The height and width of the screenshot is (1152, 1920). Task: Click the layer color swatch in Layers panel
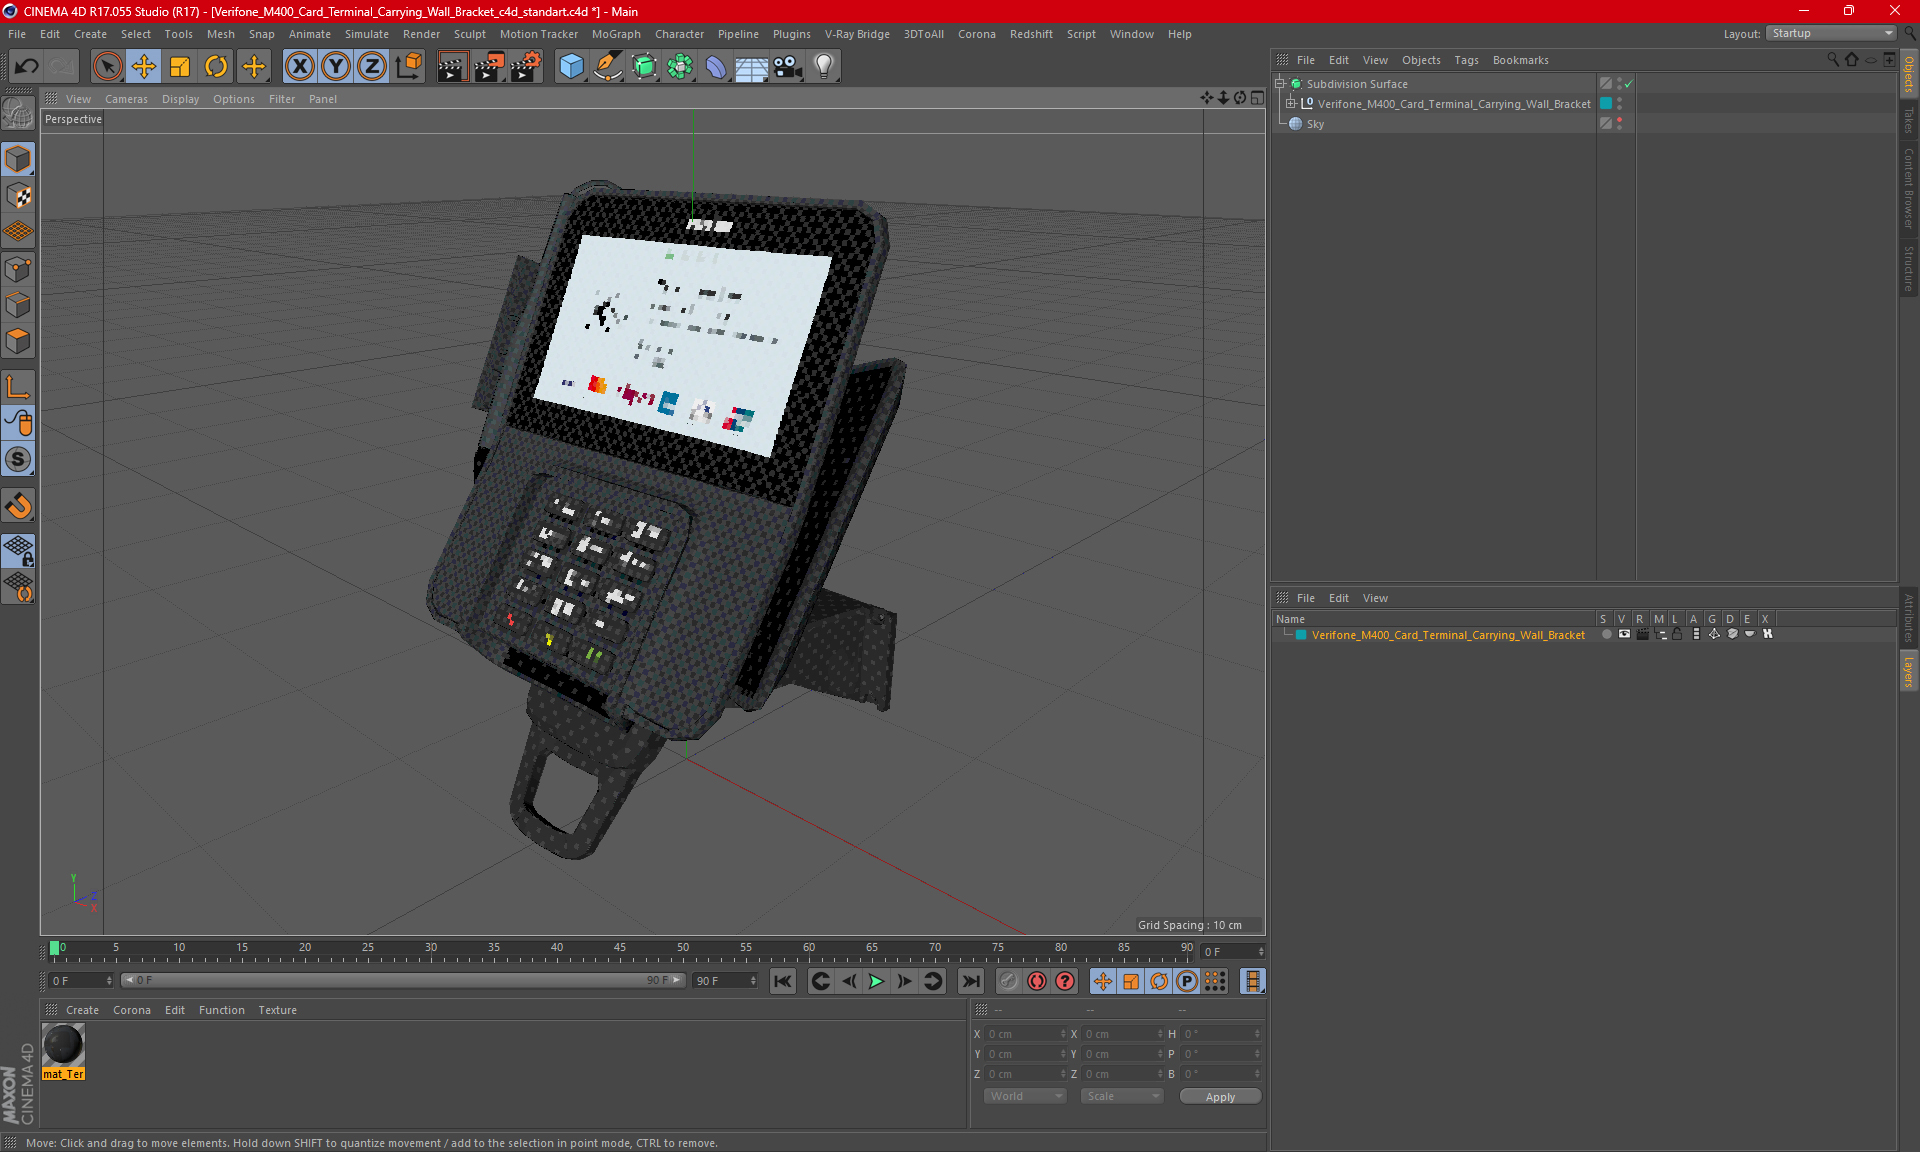pos(1301,635)
